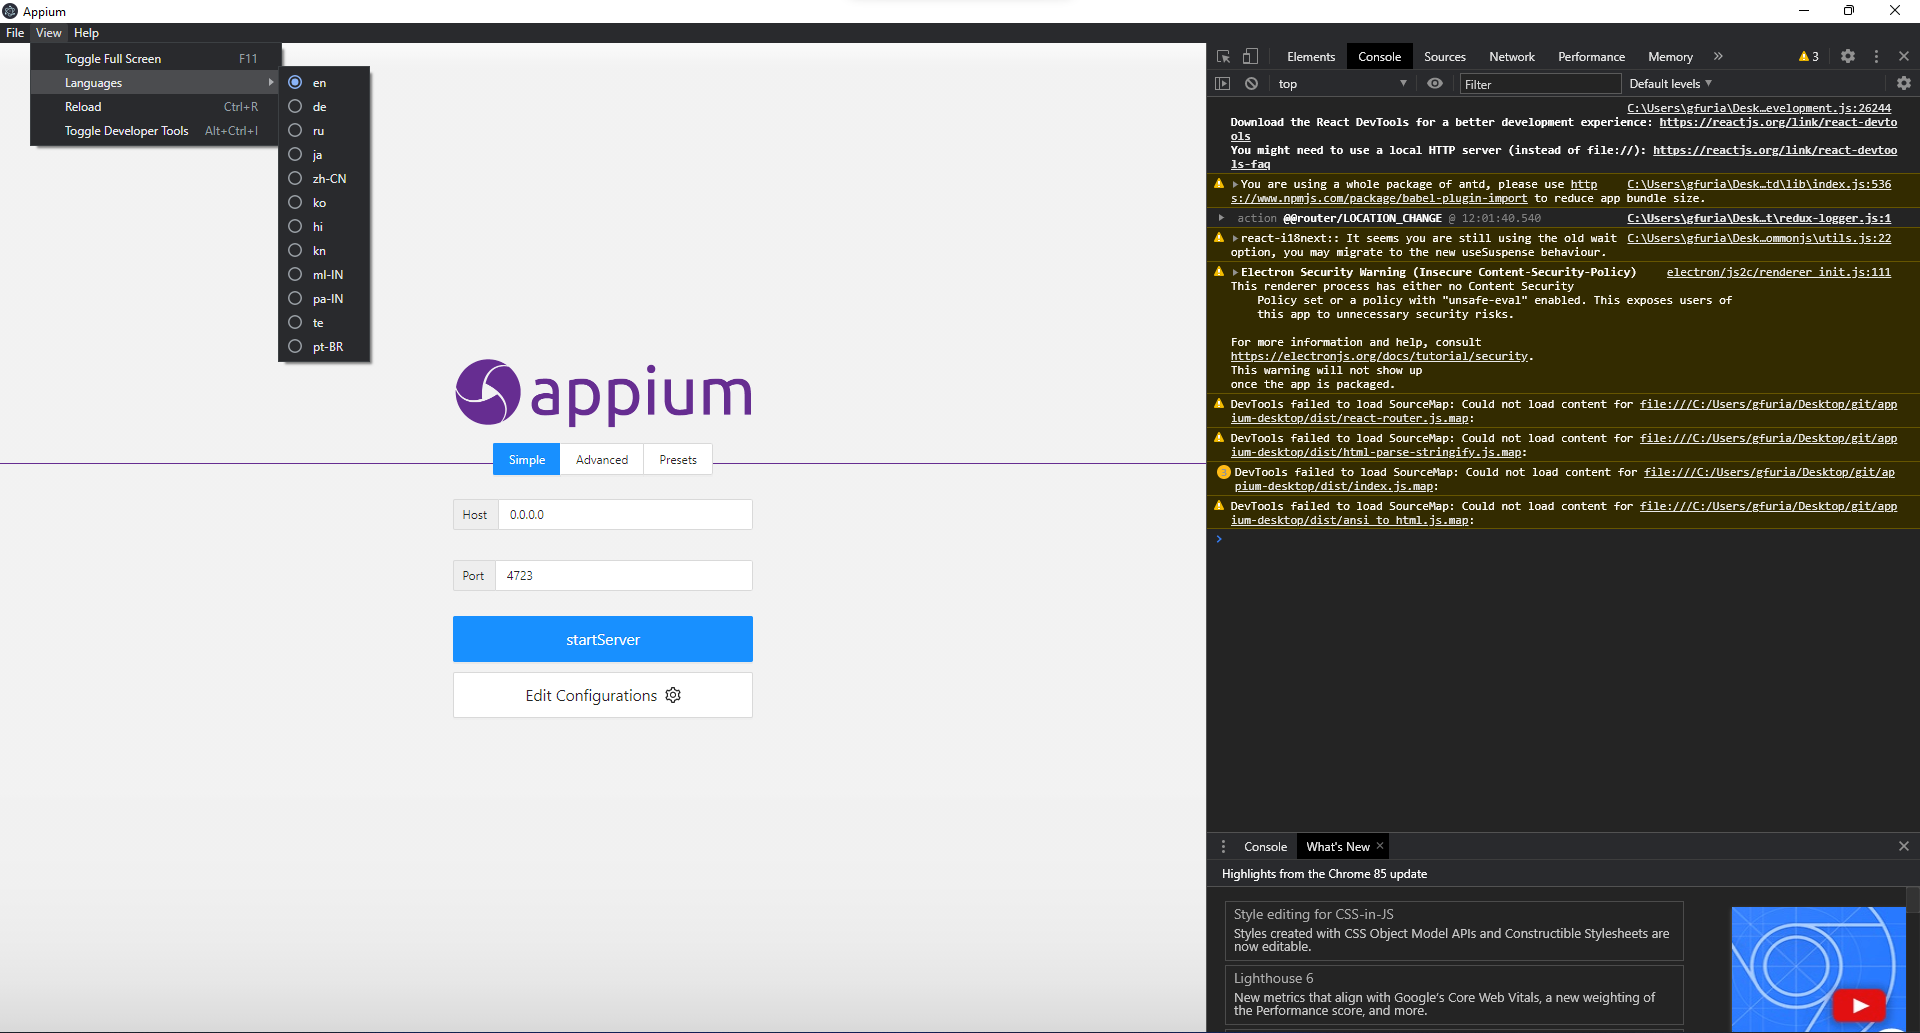Click the warnings count badge icon
1920x1033 pixels.
click(x=1808, y=57)
